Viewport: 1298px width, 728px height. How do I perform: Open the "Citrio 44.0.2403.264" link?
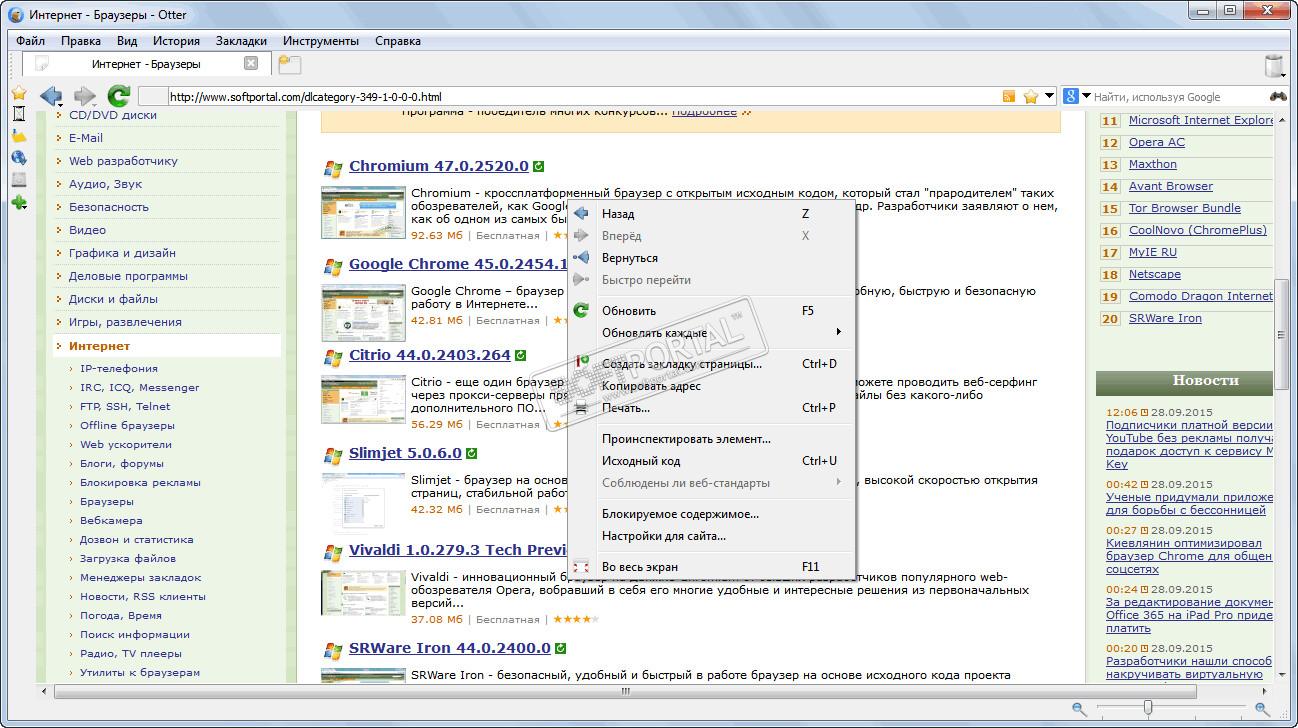point(429,355)
